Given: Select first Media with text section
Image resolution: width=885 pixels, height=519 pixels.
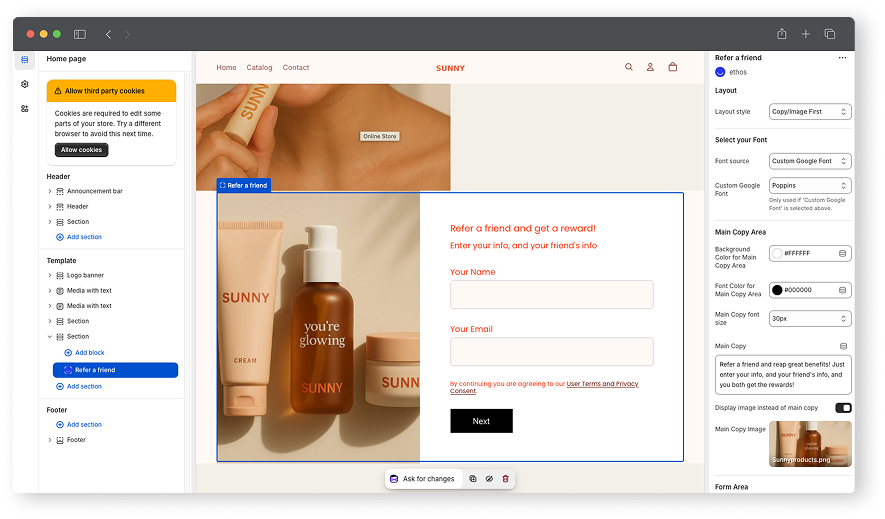Looking at the screenshot, I should click(x=89, y=291).
